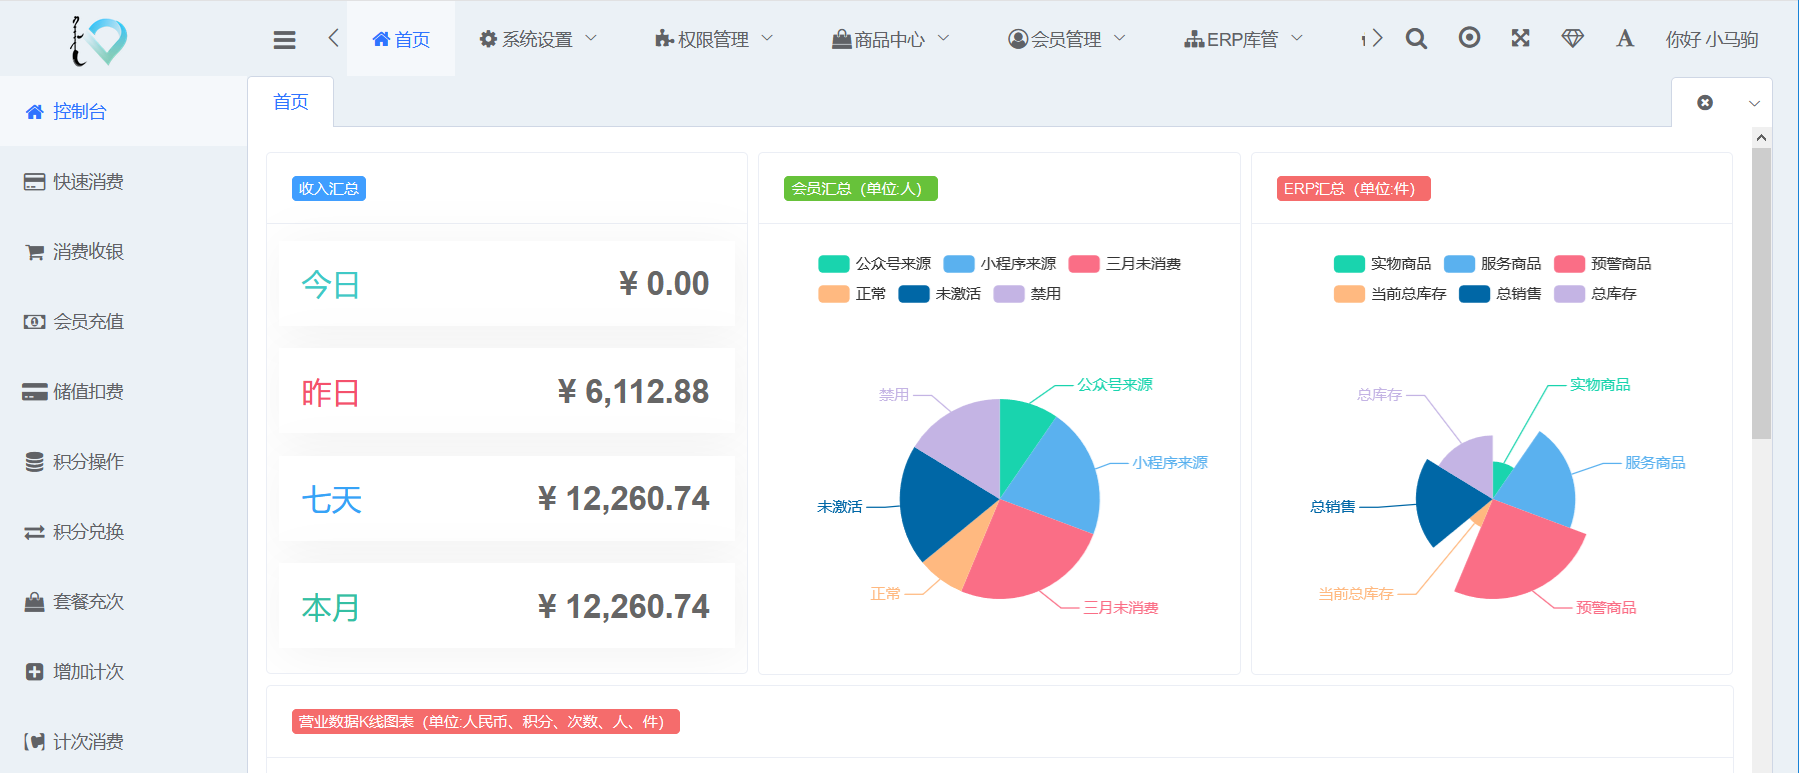
Task: Click the vertical scrollbar thumb
Action: pos(1761,293)
